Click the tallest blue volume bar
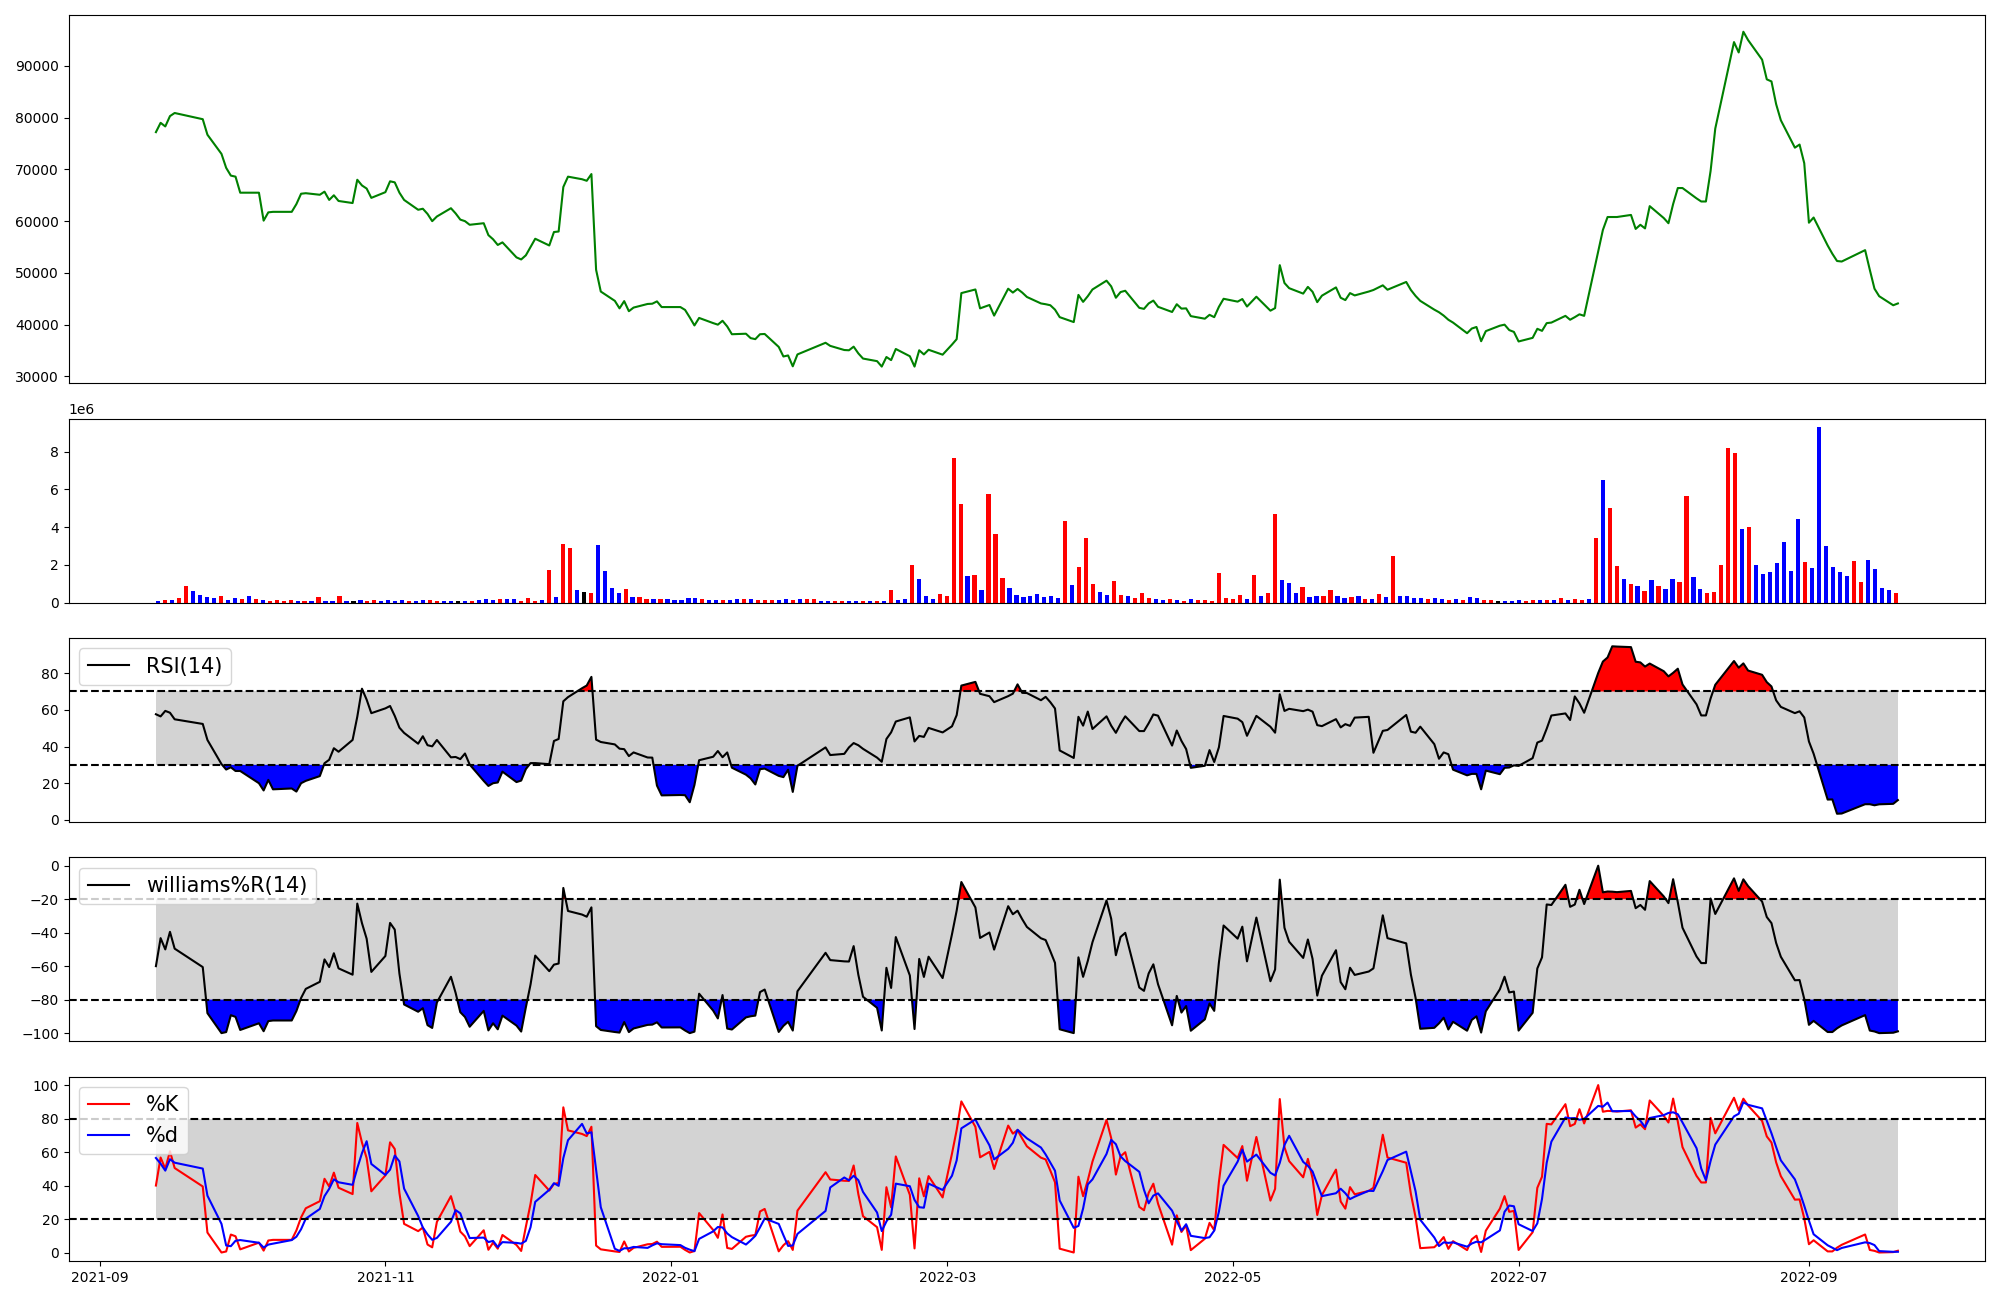 coord(1819,515)
